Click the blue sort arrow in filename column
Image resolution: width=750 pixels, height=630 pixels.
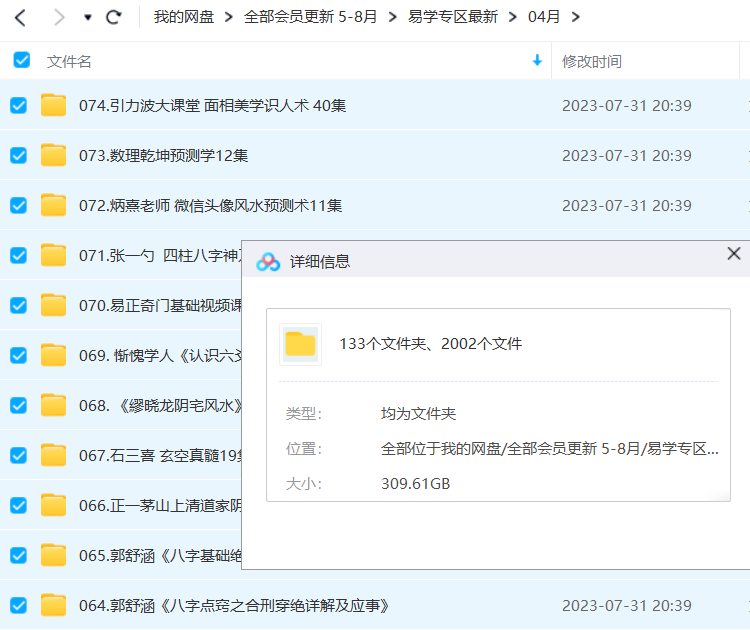537,61
